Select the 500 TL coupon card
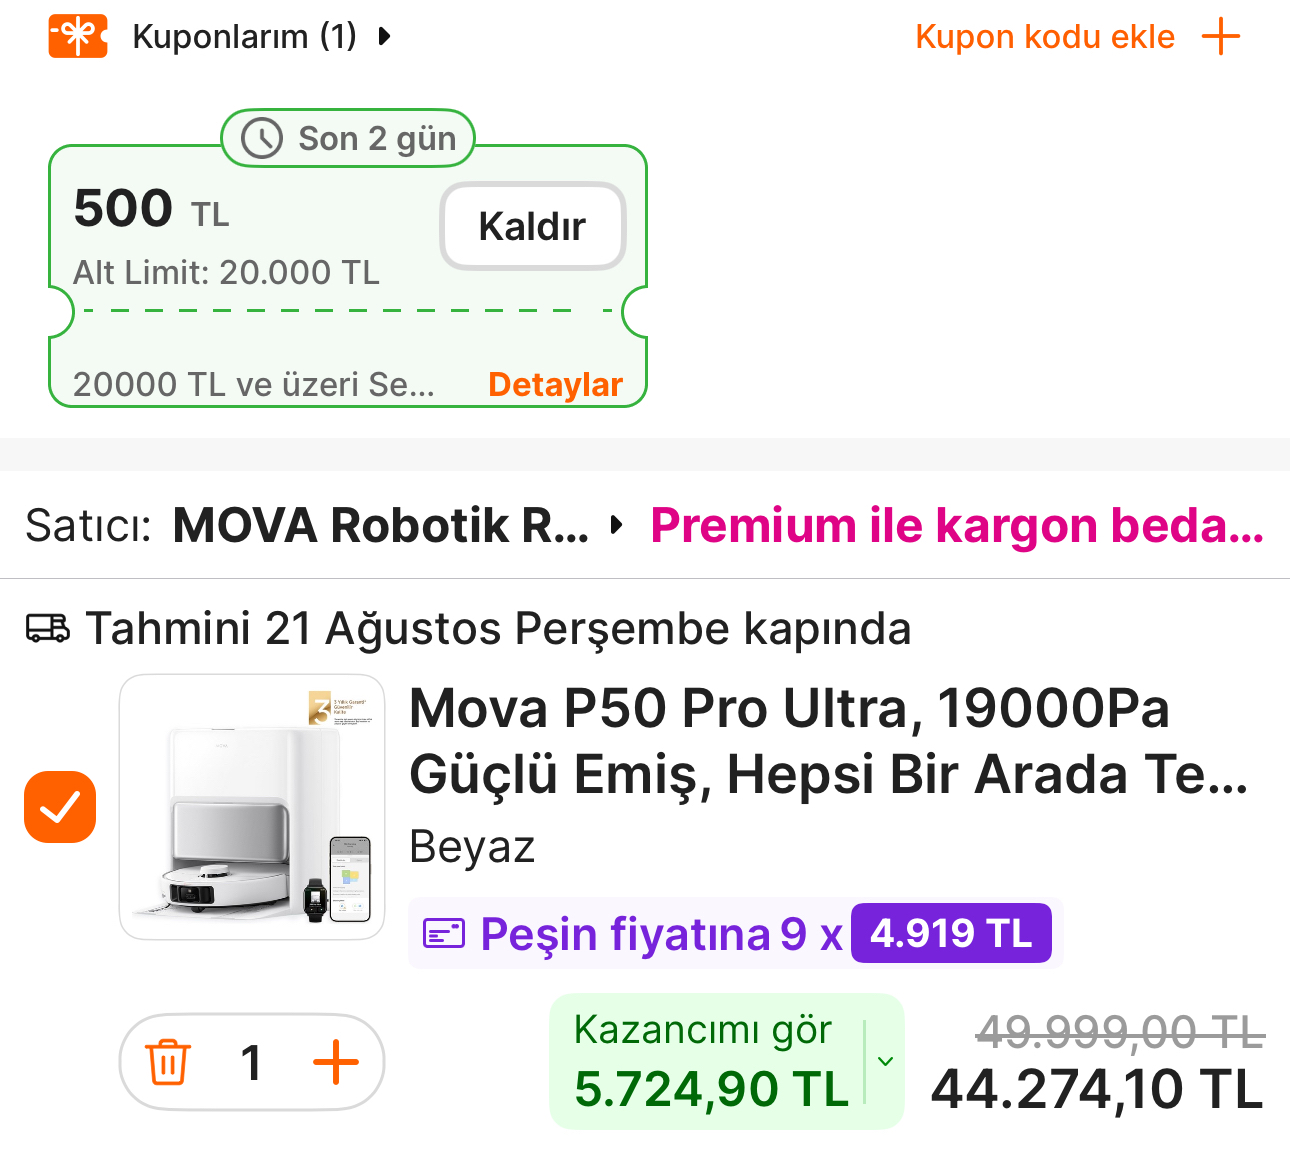The image size is (1290, 1162). 348,275
